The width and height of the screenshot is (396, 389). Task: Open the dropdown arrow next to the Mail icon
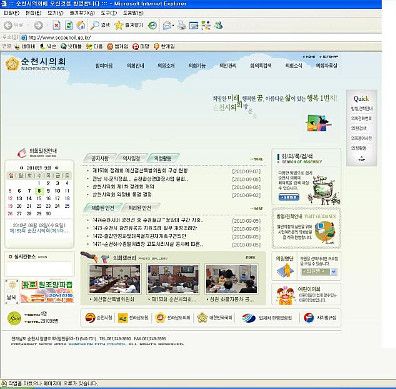coord(173,25)
